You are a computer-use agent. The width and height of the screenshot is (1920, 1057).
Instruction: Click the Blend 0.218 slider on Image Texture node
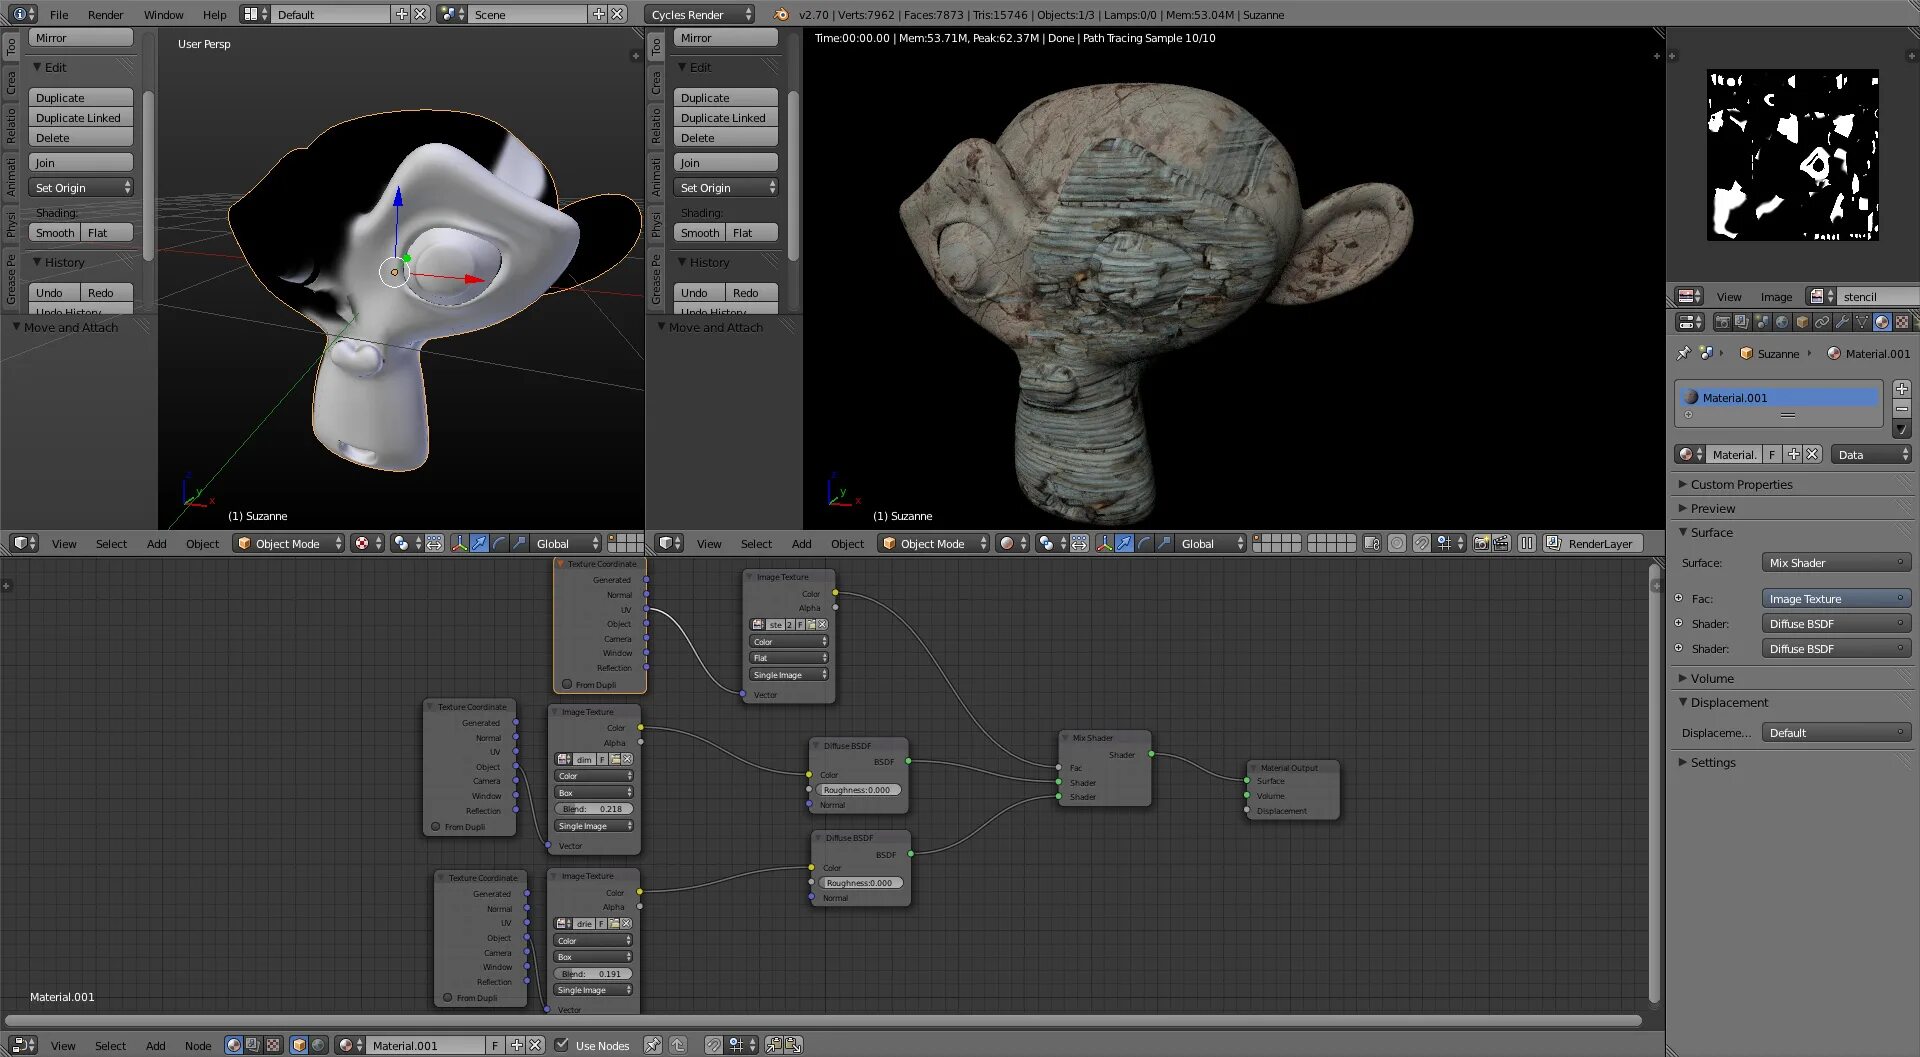(593, 809)
